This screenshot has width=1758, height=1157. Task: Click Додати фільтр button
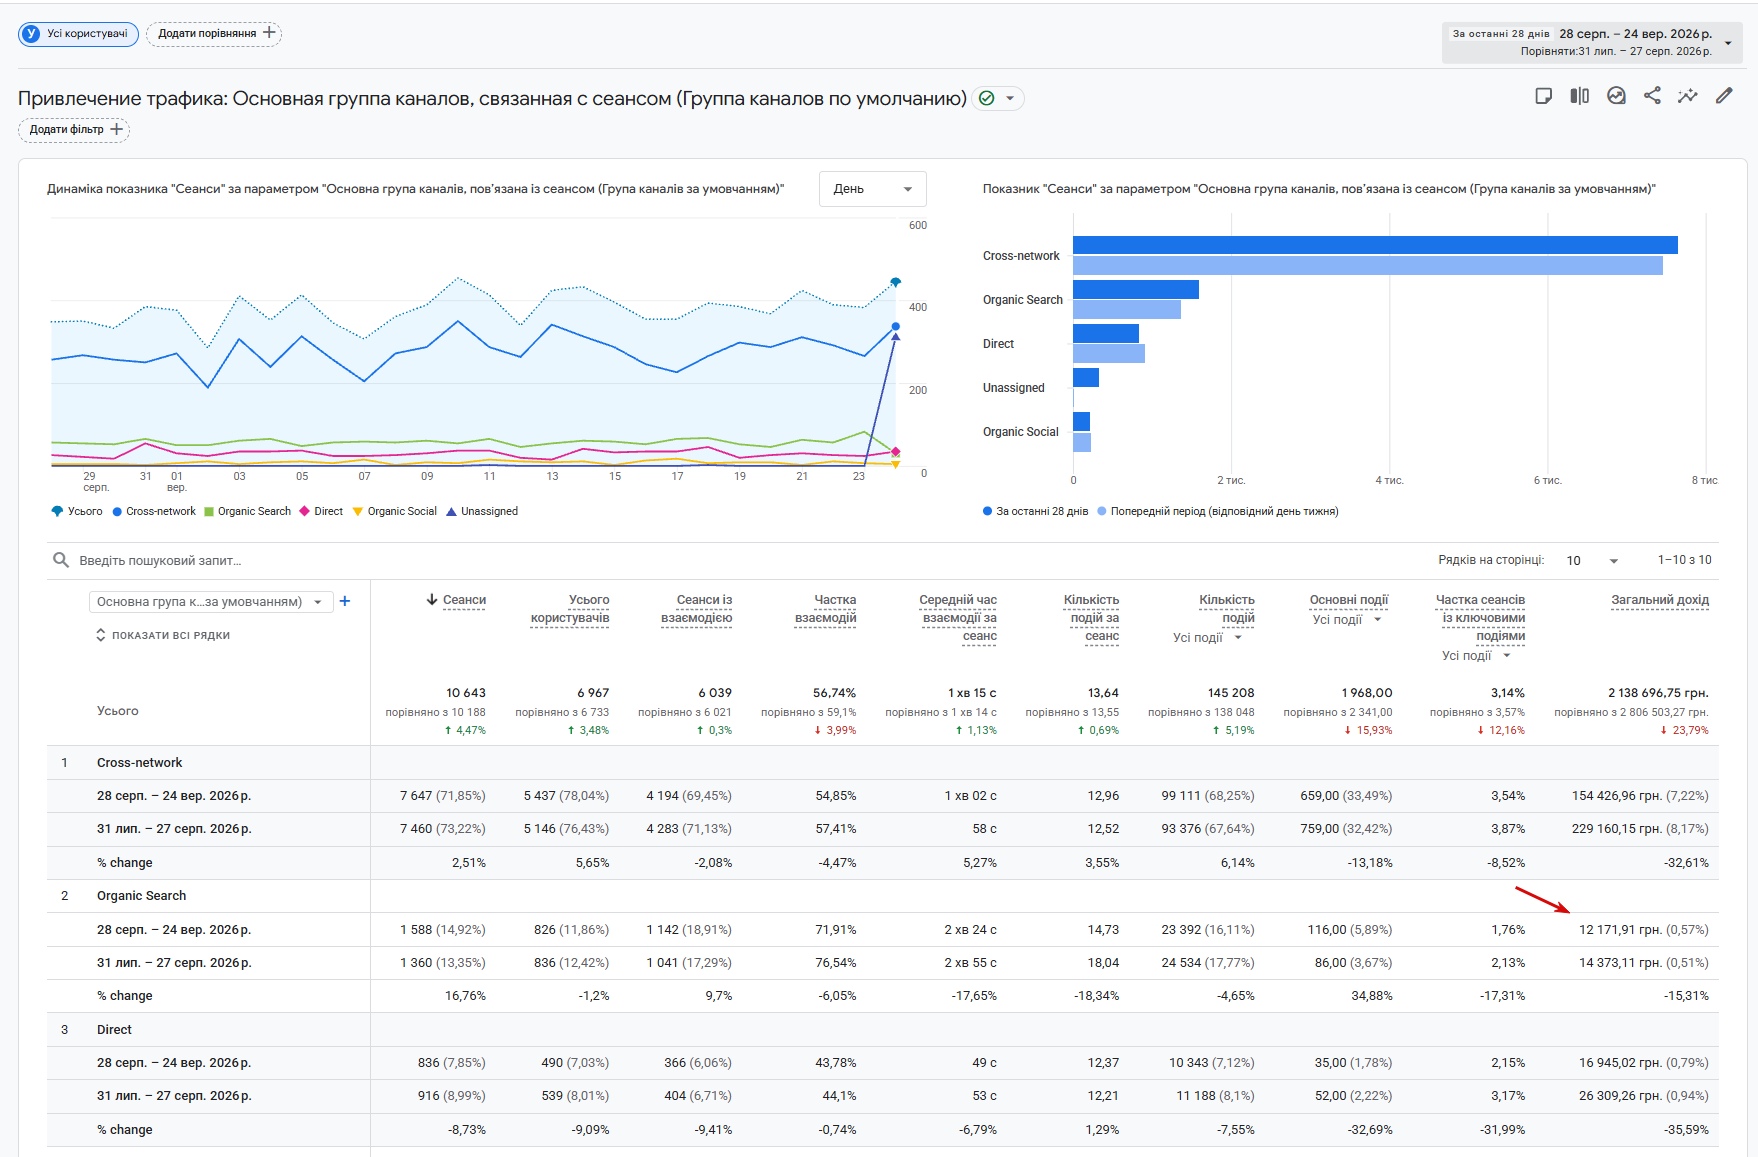tap(74, 129)
